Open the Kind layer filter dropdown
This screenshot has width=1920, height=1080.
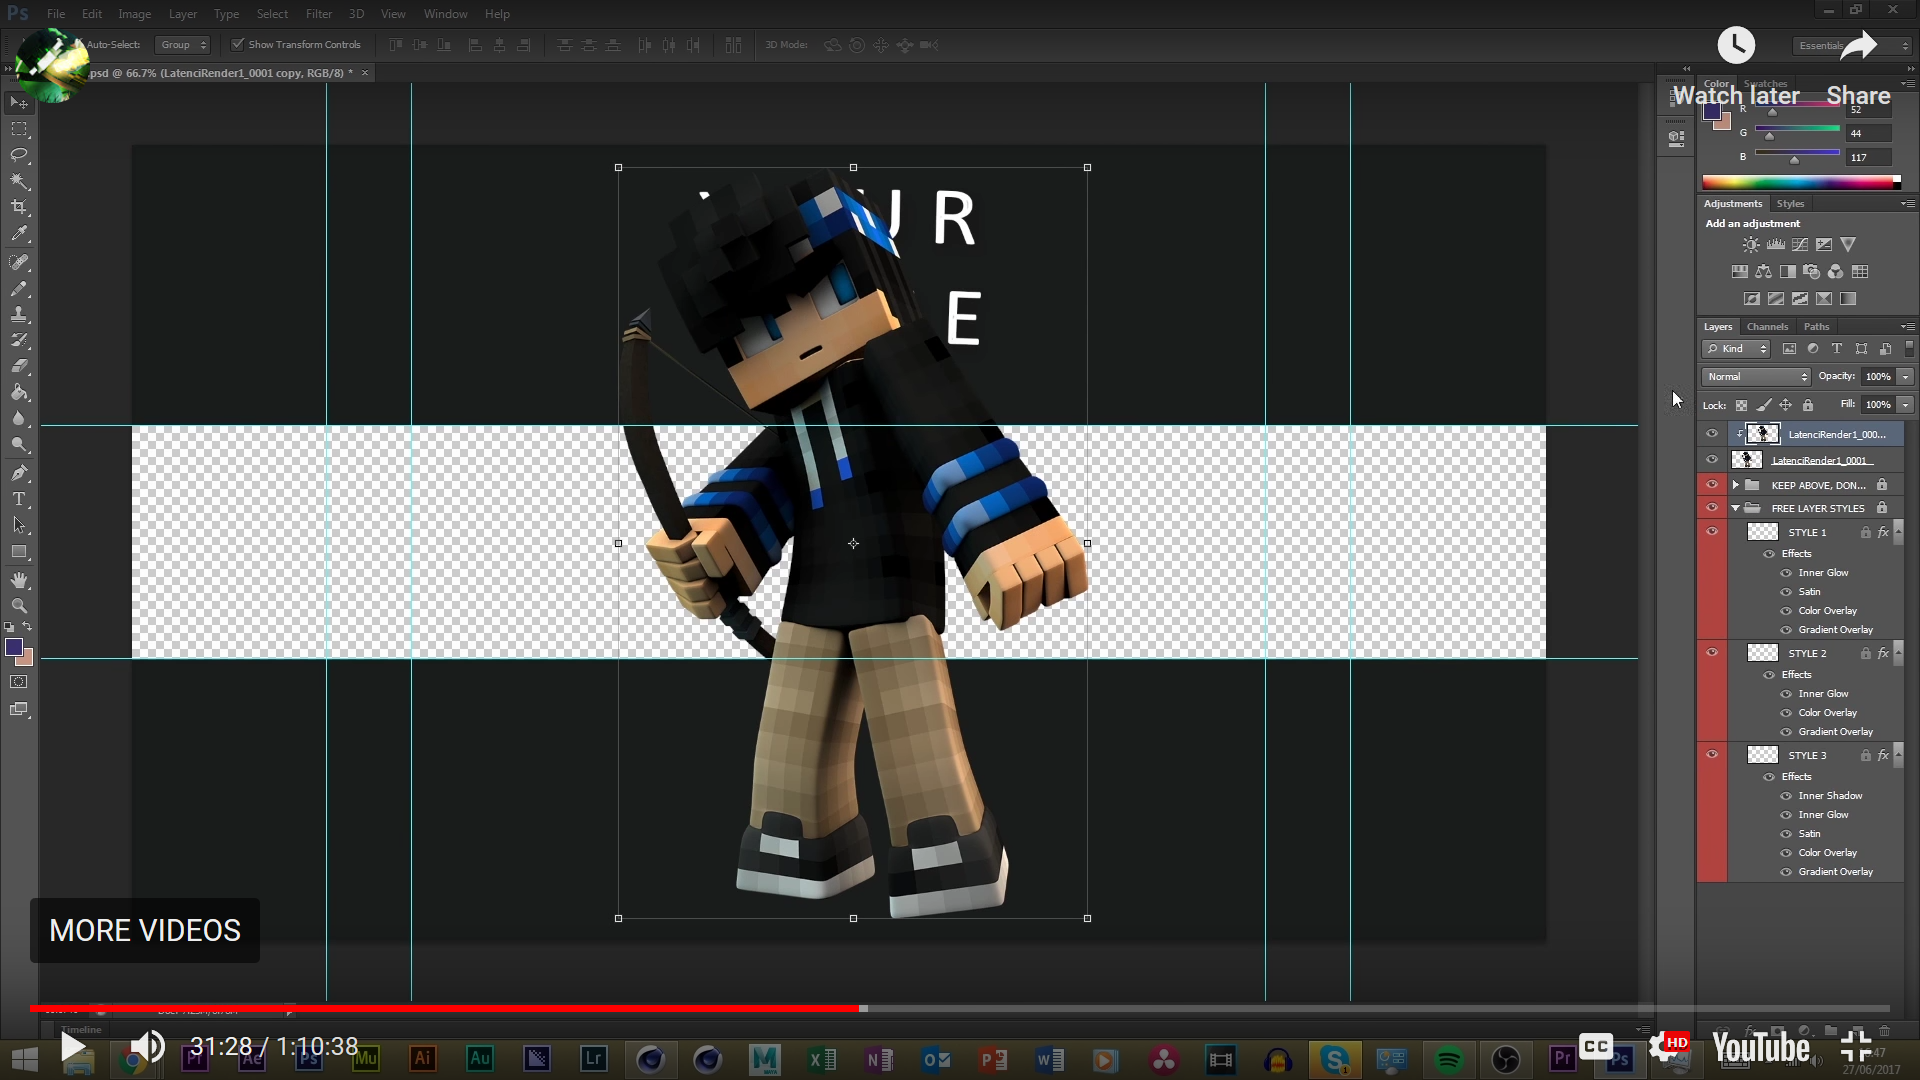coord(1736,349)
